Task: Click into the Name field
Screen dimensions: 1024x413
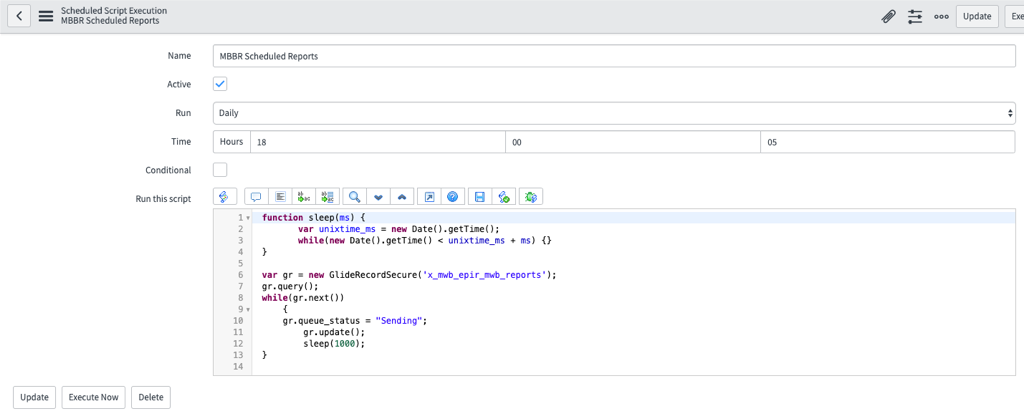Action: point(614,56)
